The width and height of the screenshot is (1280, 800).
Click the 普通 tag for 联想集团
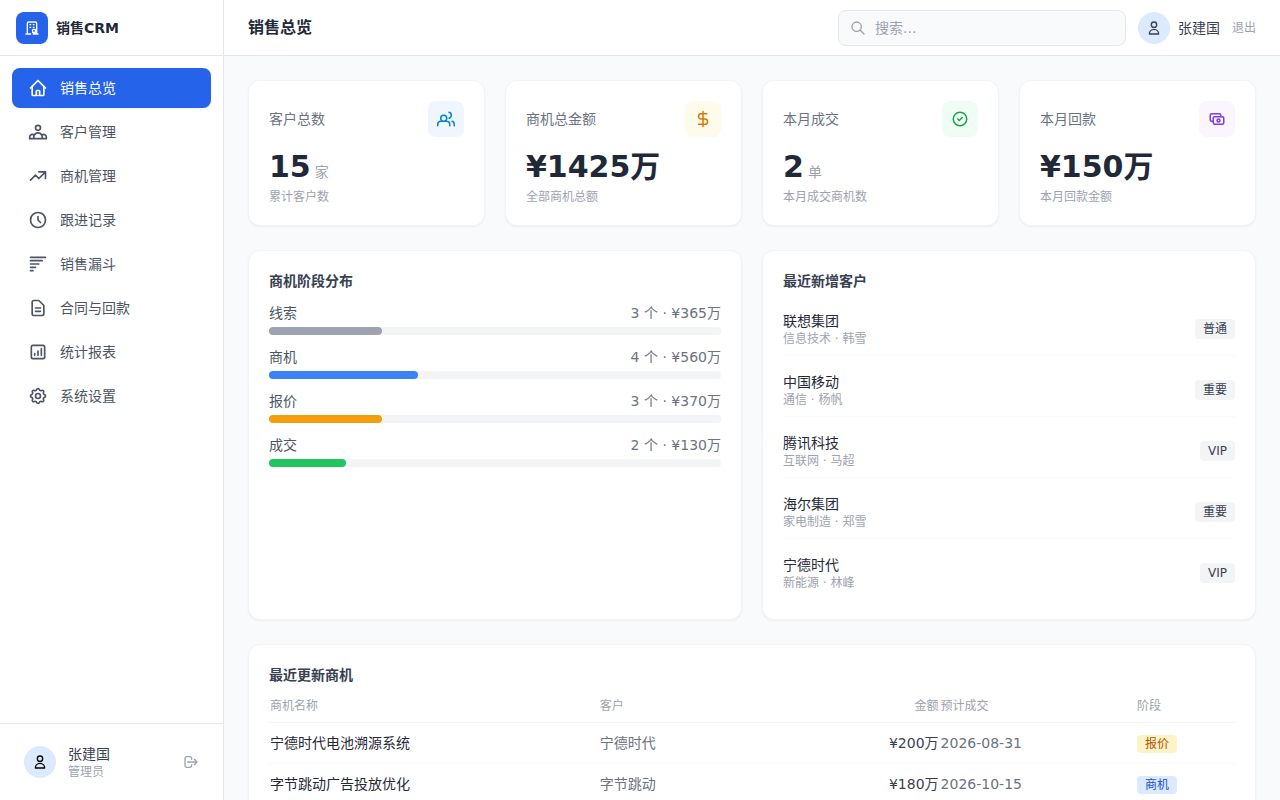pos(1215,329)
